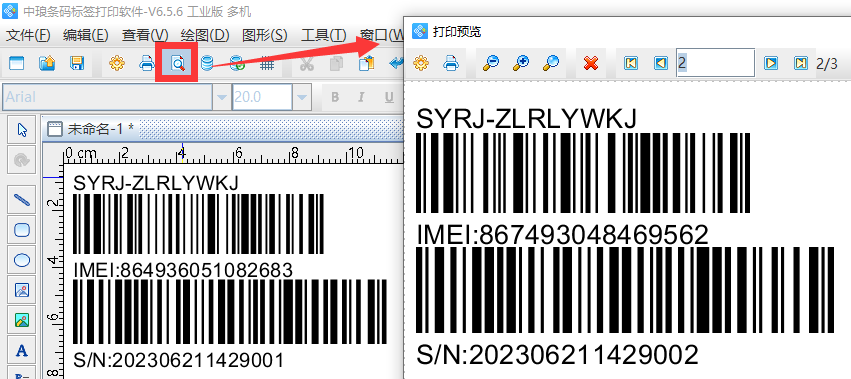The image size is (851, 379).
Task: Click IMEI:867493048469562 text in print preview
Action: coord(562,235)
